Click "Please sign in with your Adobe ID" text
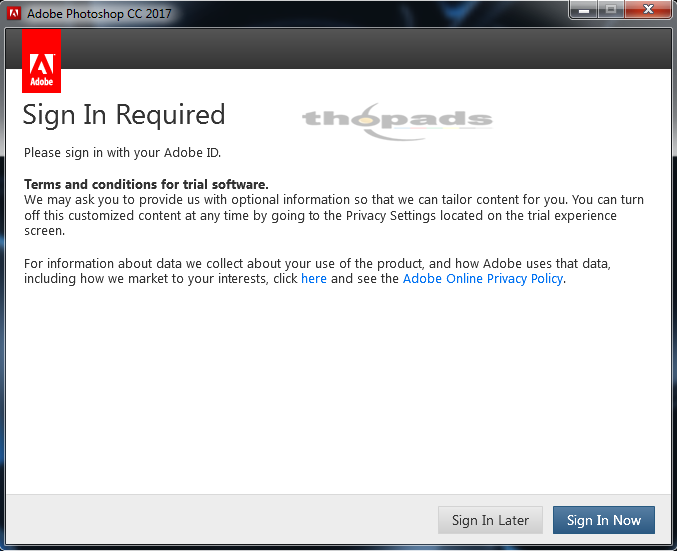Screen dimensions: 677x551 122,152
